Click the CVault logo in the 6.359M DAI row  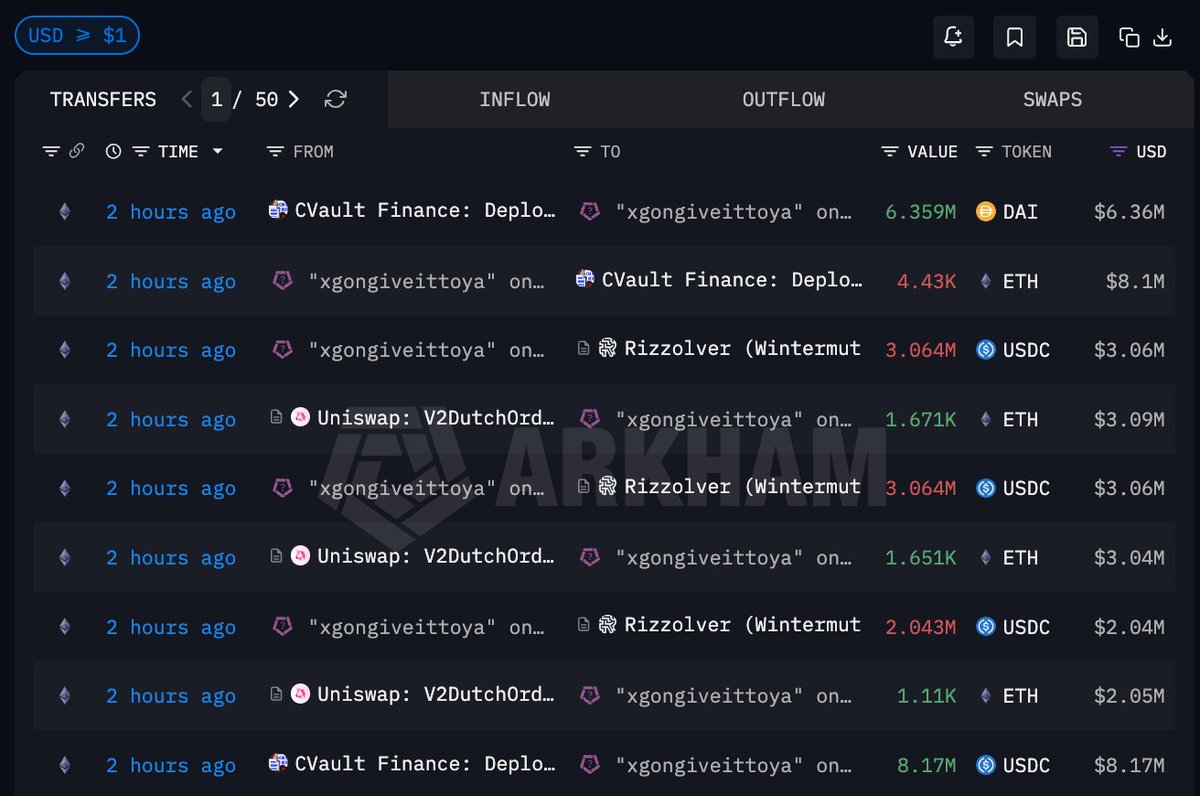pos(278,210)
